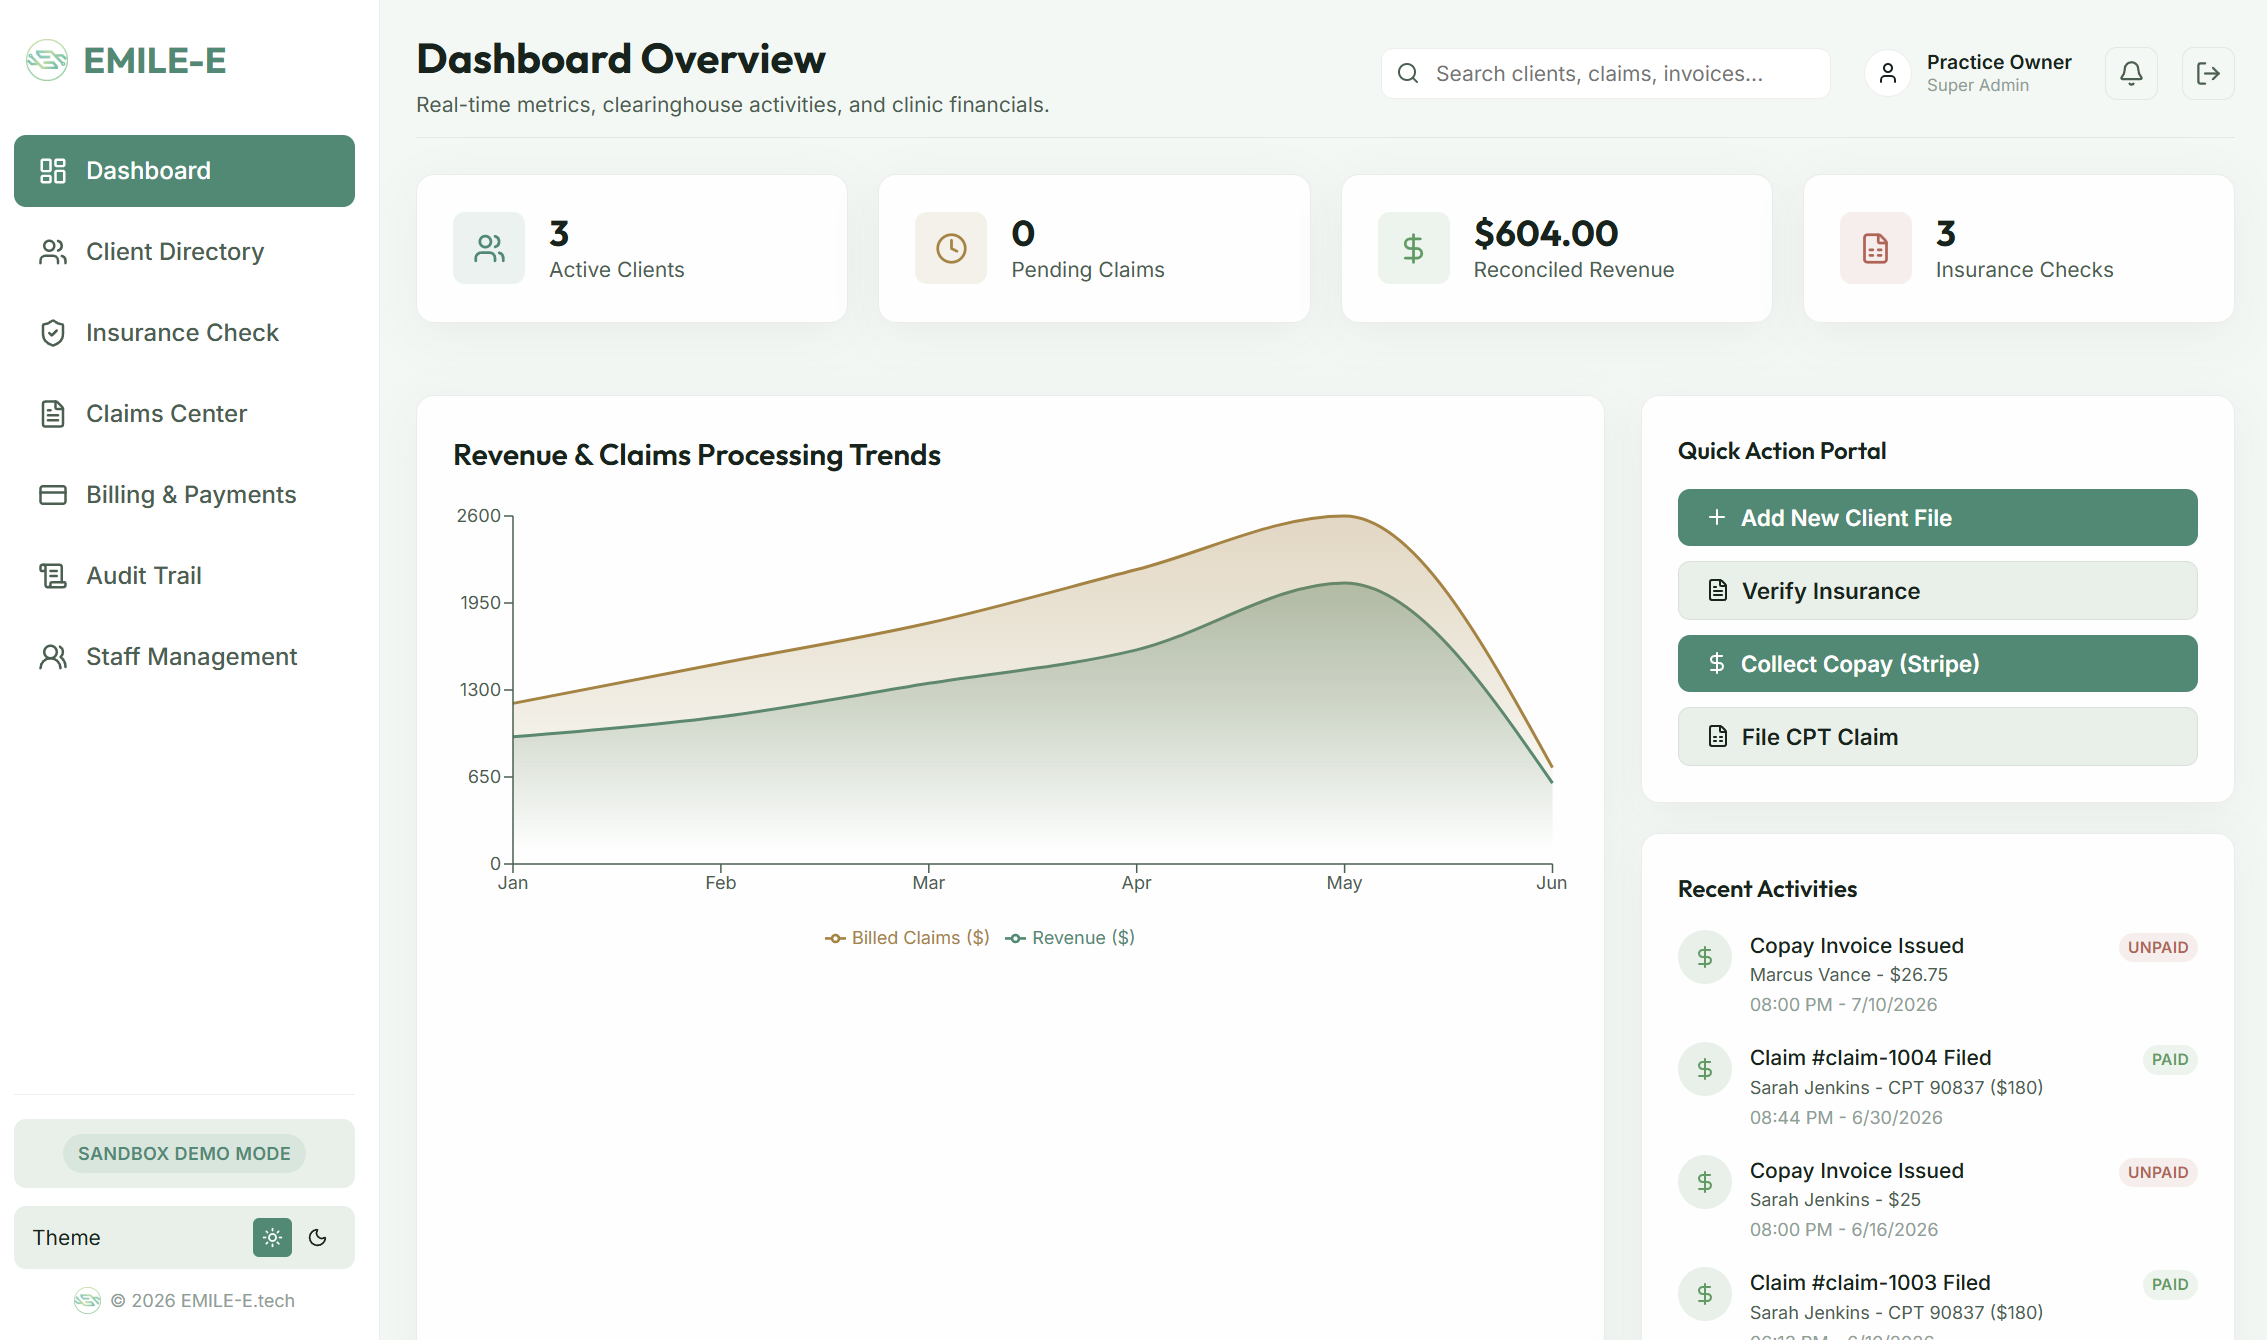Click the Pending Claims card
Screen dimensions: 2267x1340
pos(1094,249)
